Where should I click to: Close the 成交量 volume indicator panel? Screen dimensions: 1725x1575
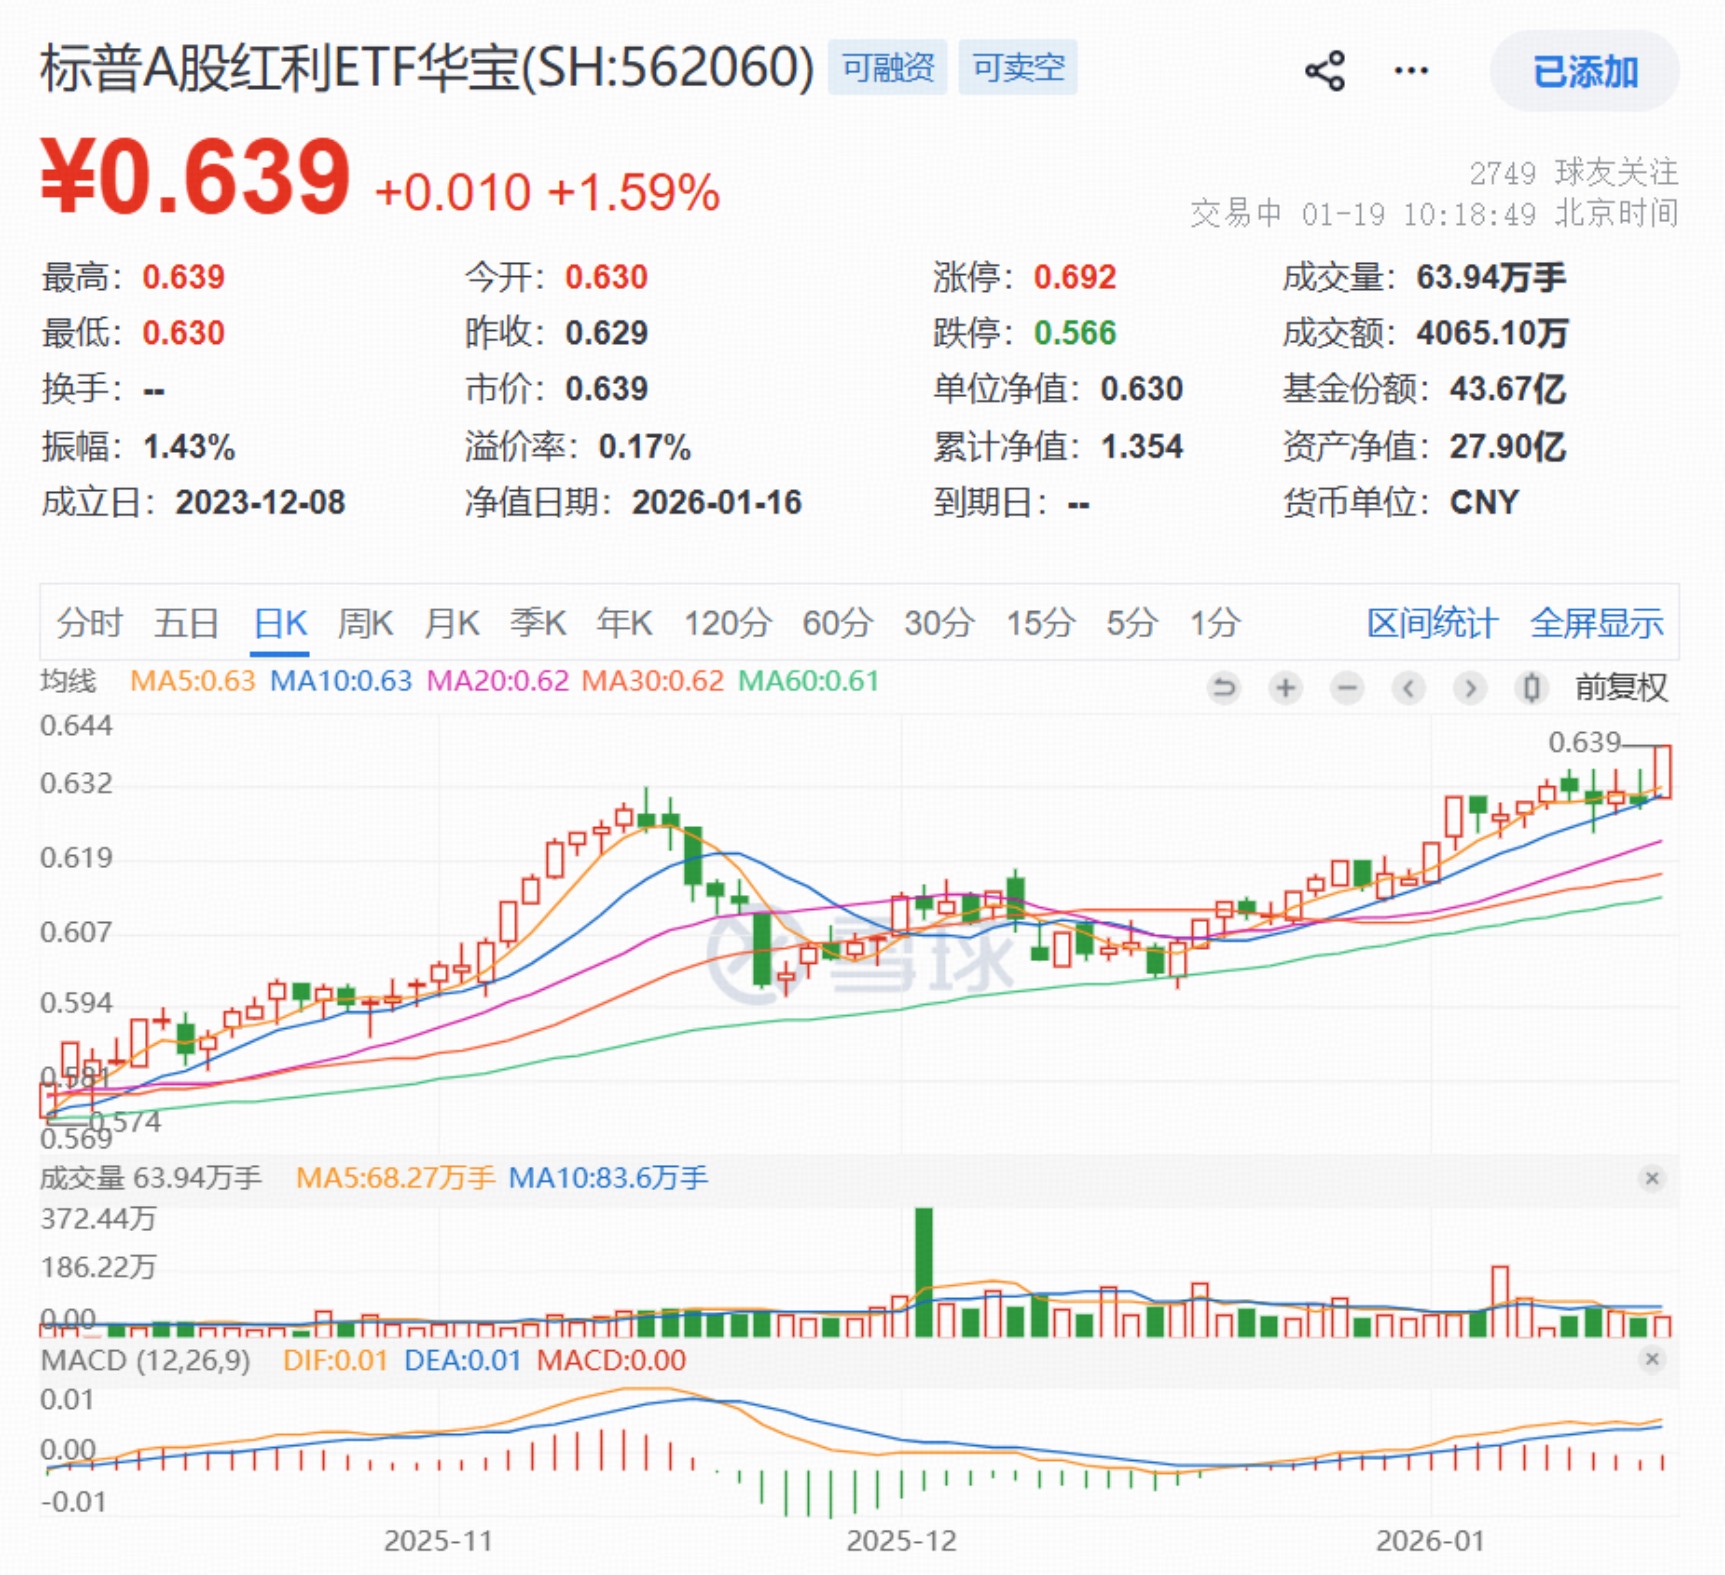(1652, 1178)
